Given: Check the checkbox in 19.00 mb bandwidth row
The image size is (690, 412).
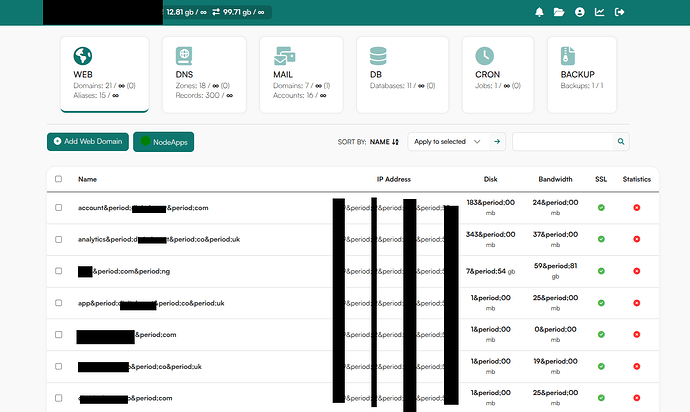Looking at the screenshot, I should pos(59,366).
